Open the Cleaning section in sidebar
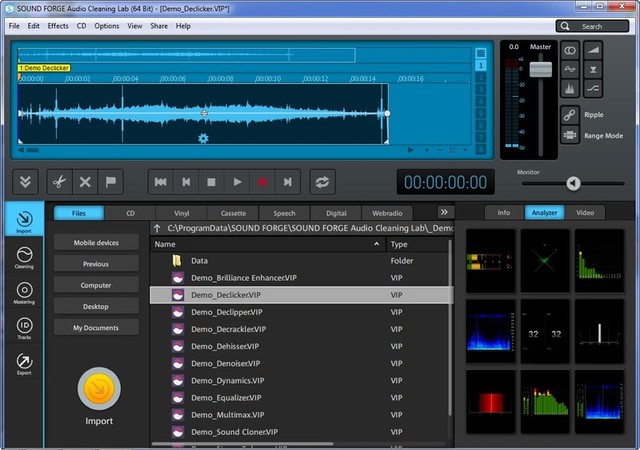Viewport: 640px width, 450px height. pyautogui.click(x=24, y=260)
